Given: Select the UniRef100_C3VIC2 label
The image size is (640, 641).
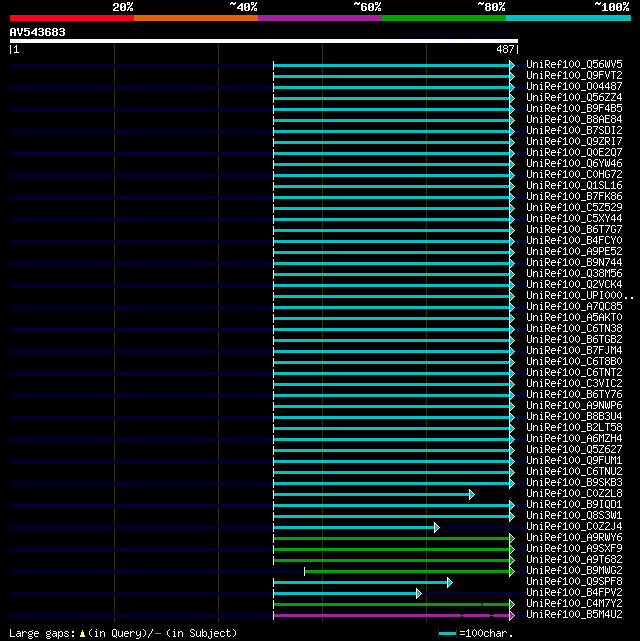Looking at the screenshot, I should point(574,383).
